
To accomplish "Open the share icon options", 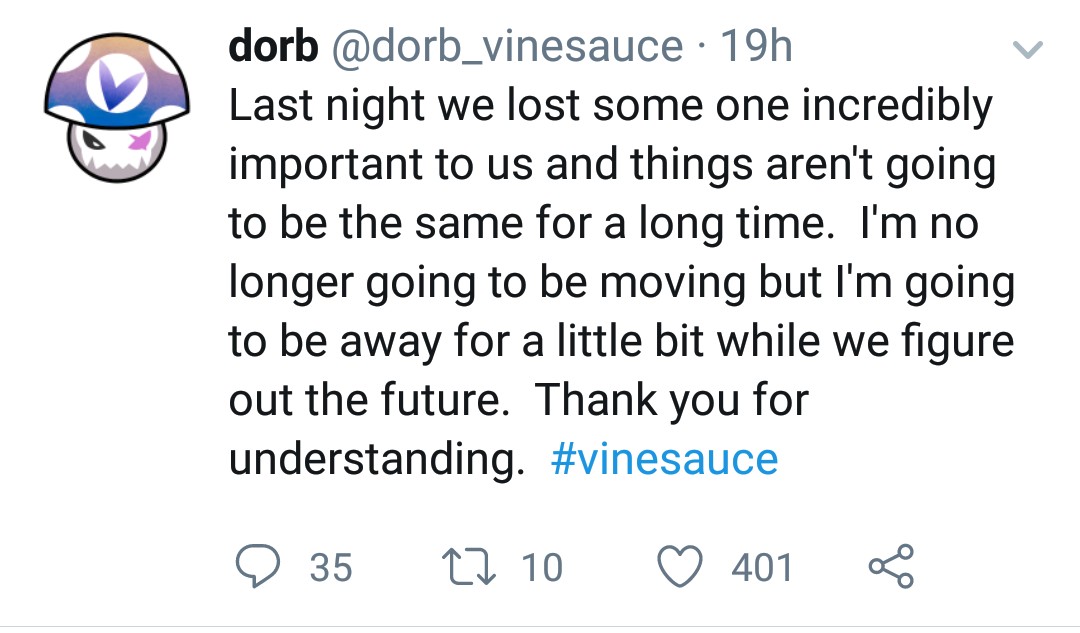I will point(891,565).
